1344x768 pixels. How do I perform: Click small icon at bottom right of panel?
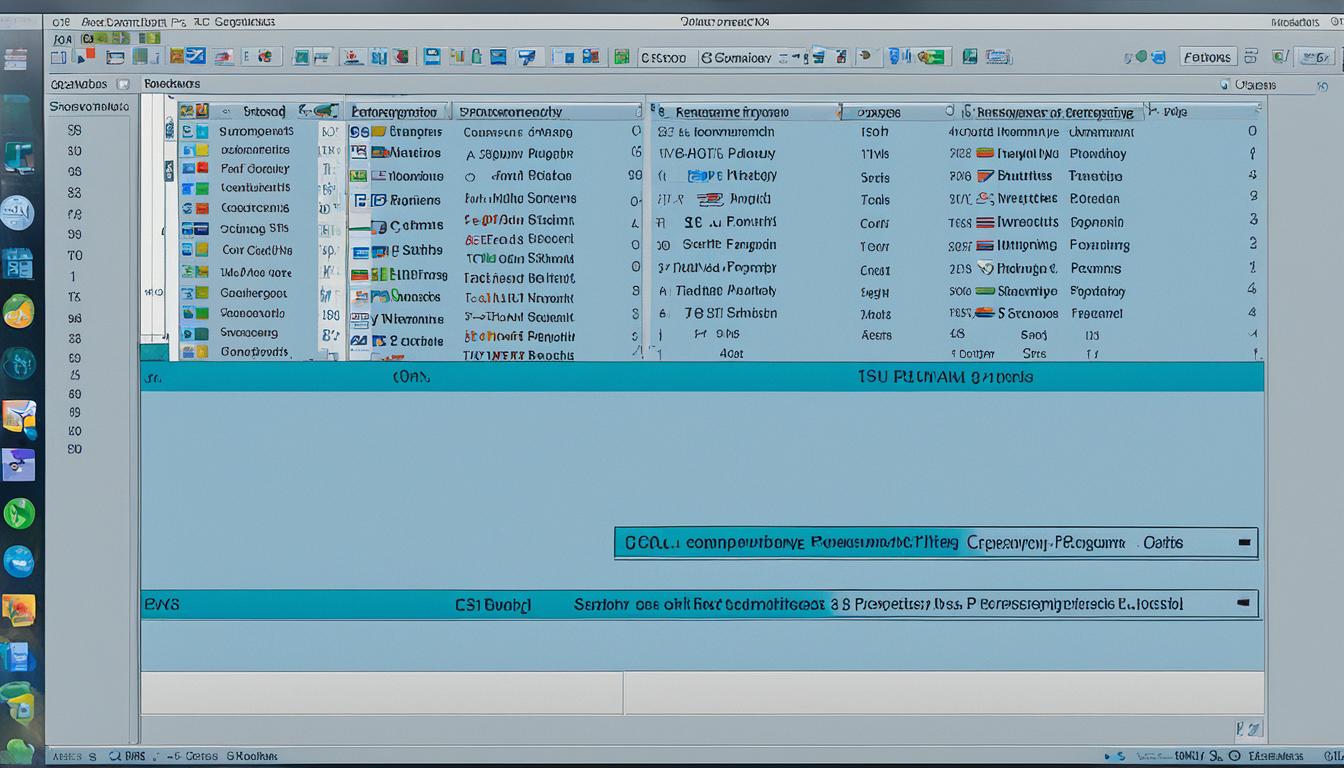[1249, 729]
